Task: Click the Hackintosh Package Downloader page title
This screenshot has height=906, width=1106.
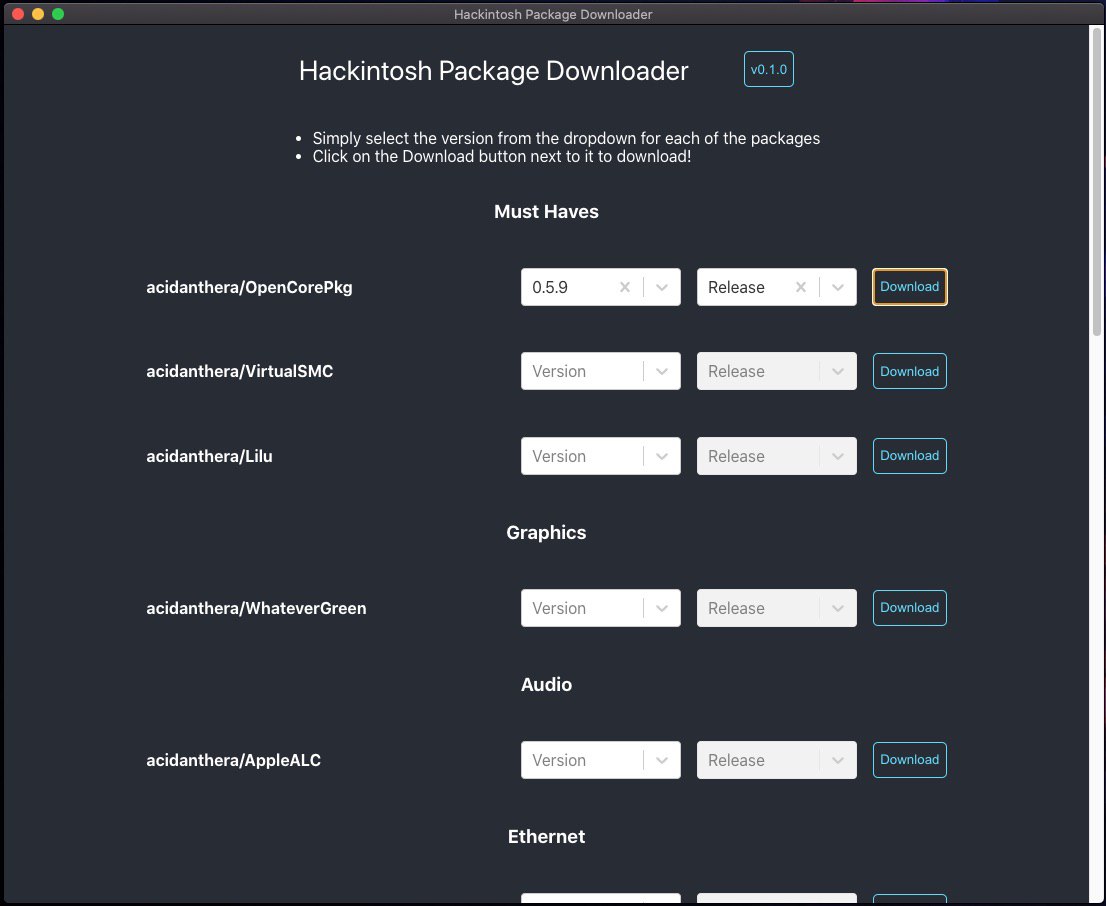Action: (493, 71)
